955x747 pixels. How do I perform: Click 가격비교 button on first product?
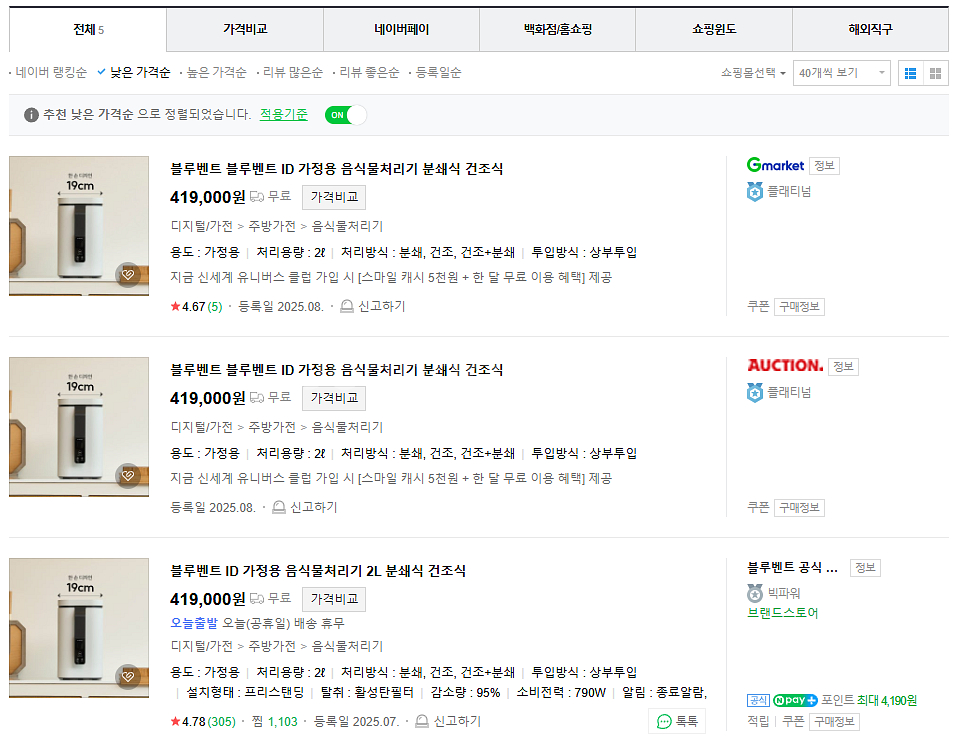click(334, 197)
